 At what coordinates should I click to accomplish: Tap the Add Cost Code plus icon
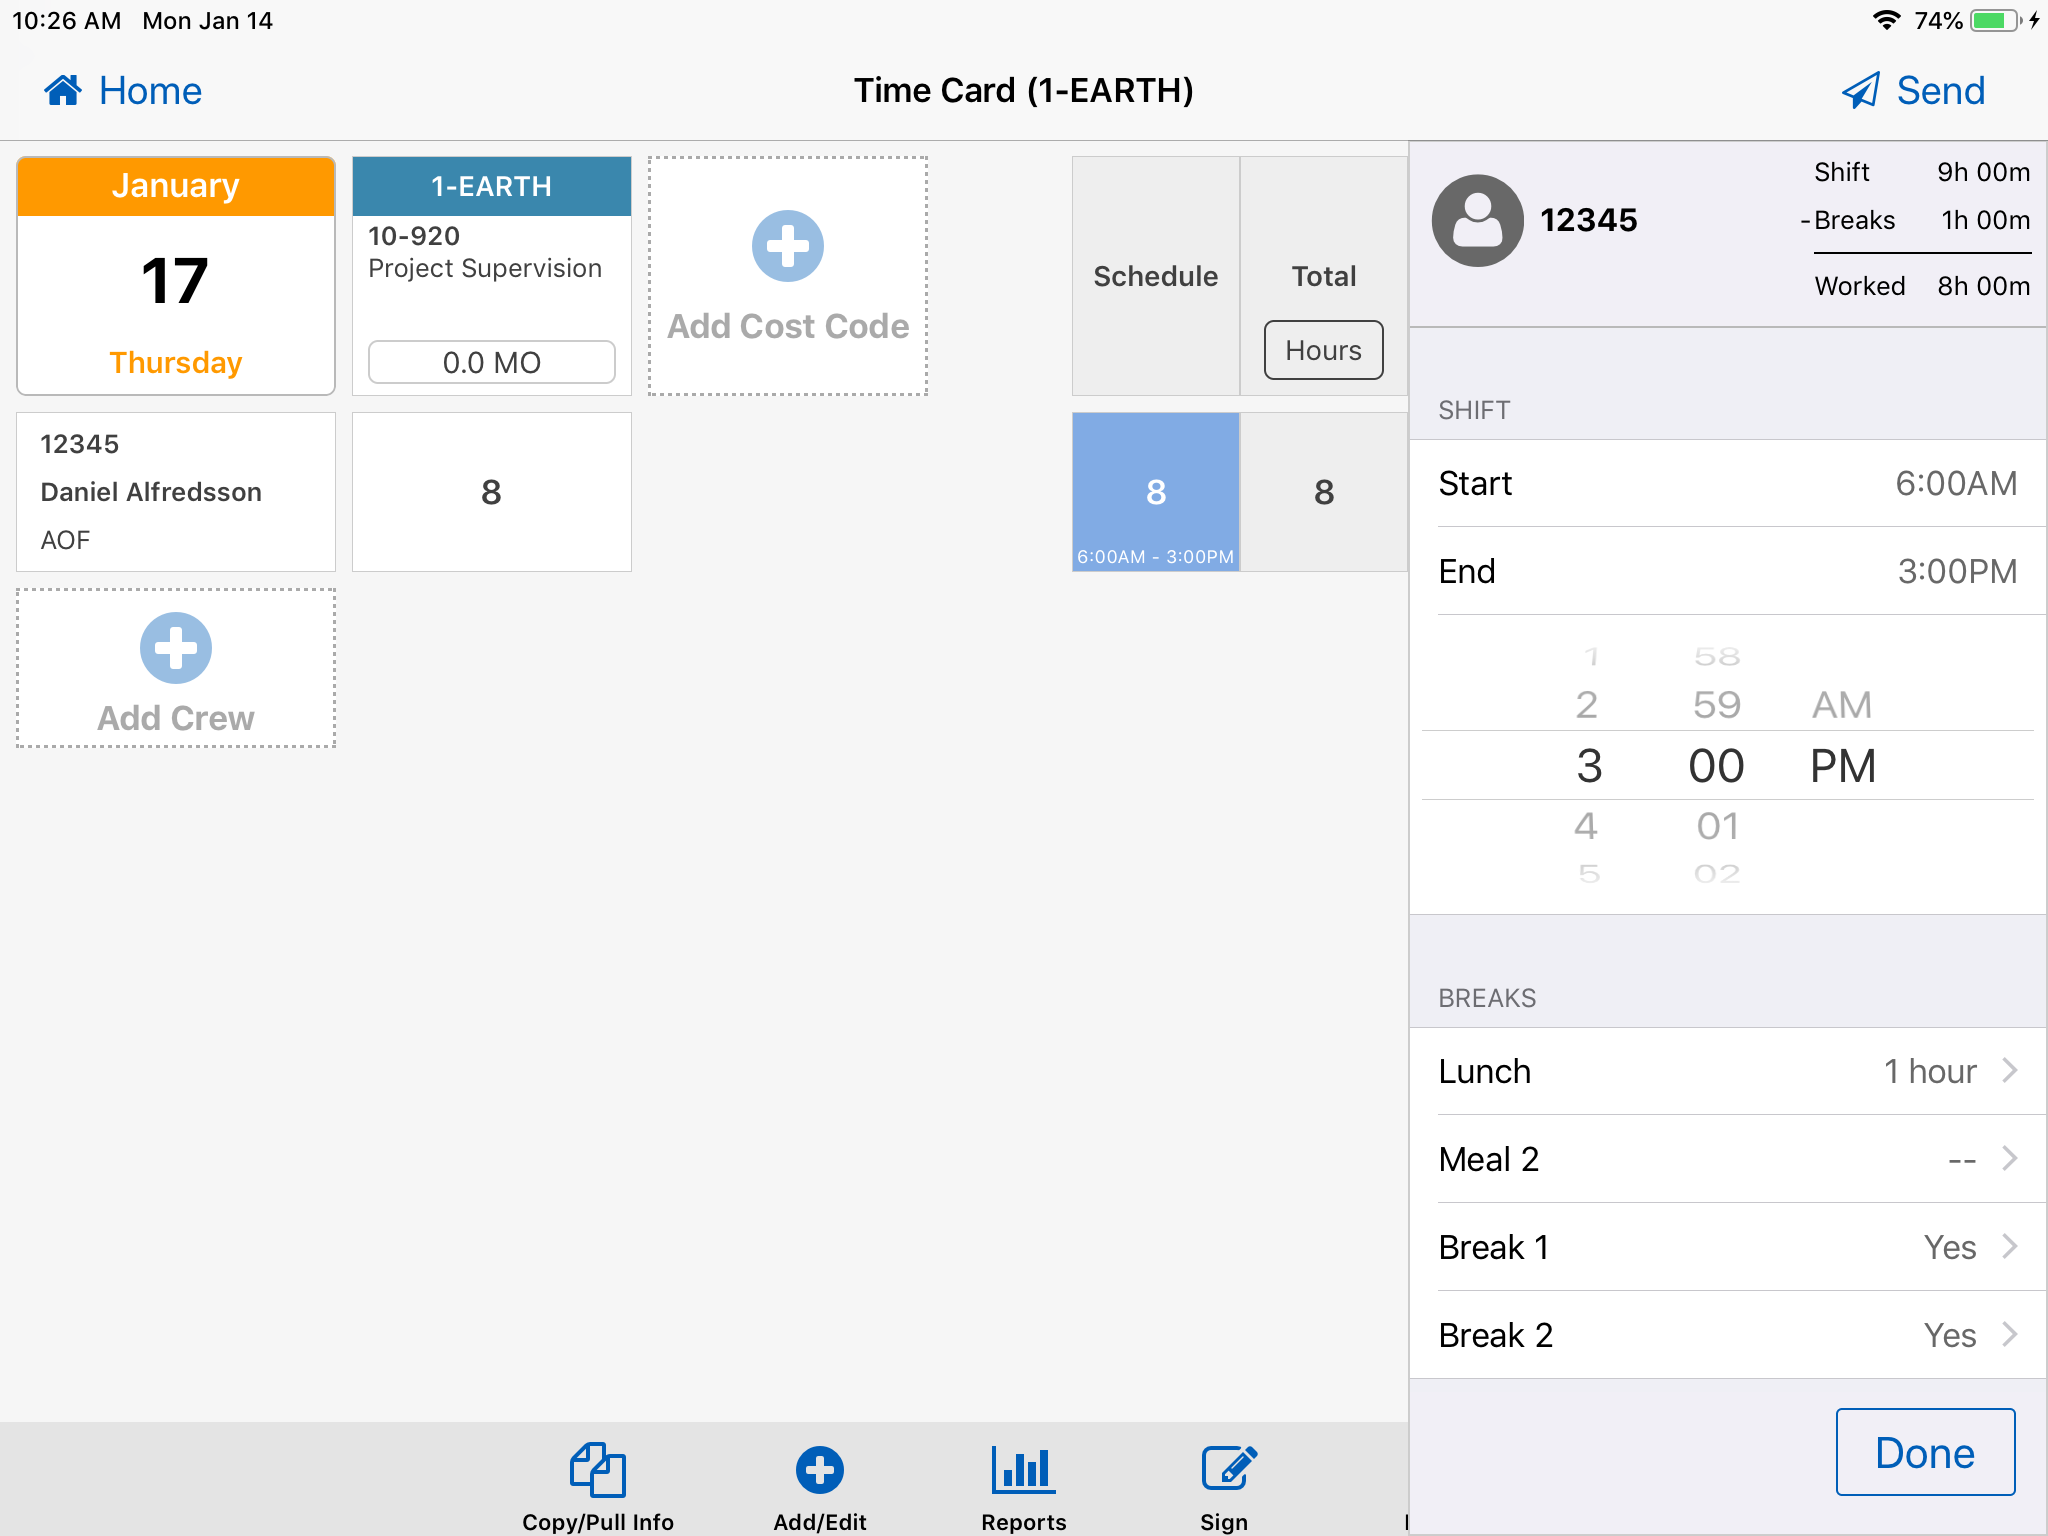click(x=787, y=246)
